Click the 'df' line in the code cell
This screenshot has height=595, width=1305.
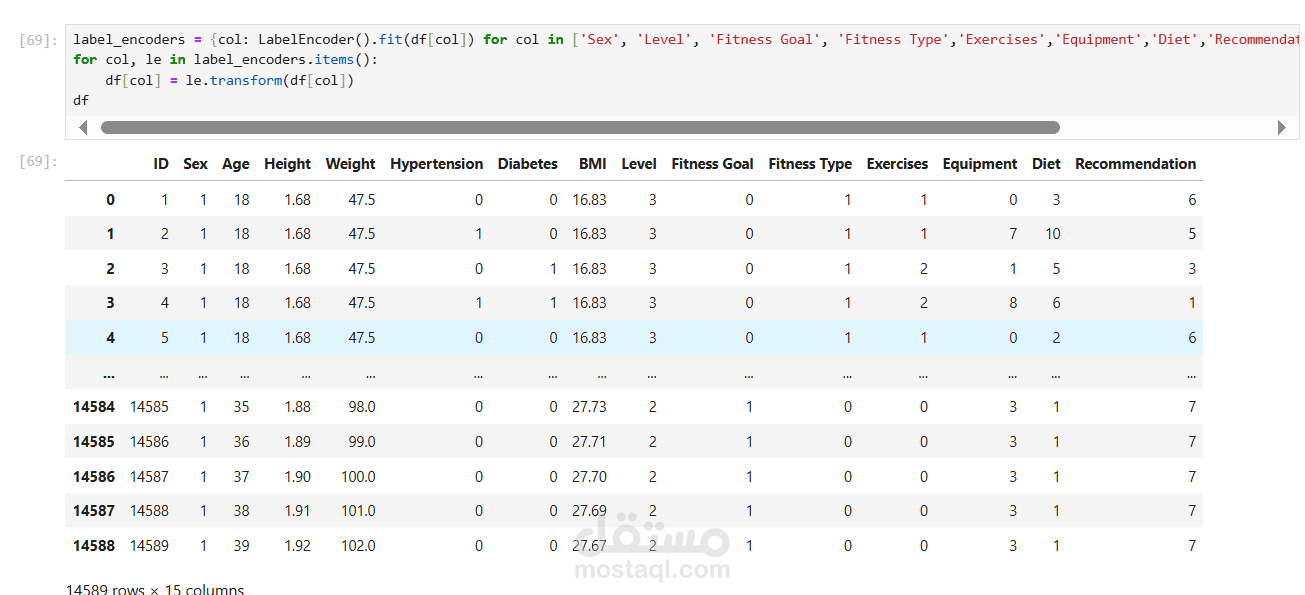(81, 101)
